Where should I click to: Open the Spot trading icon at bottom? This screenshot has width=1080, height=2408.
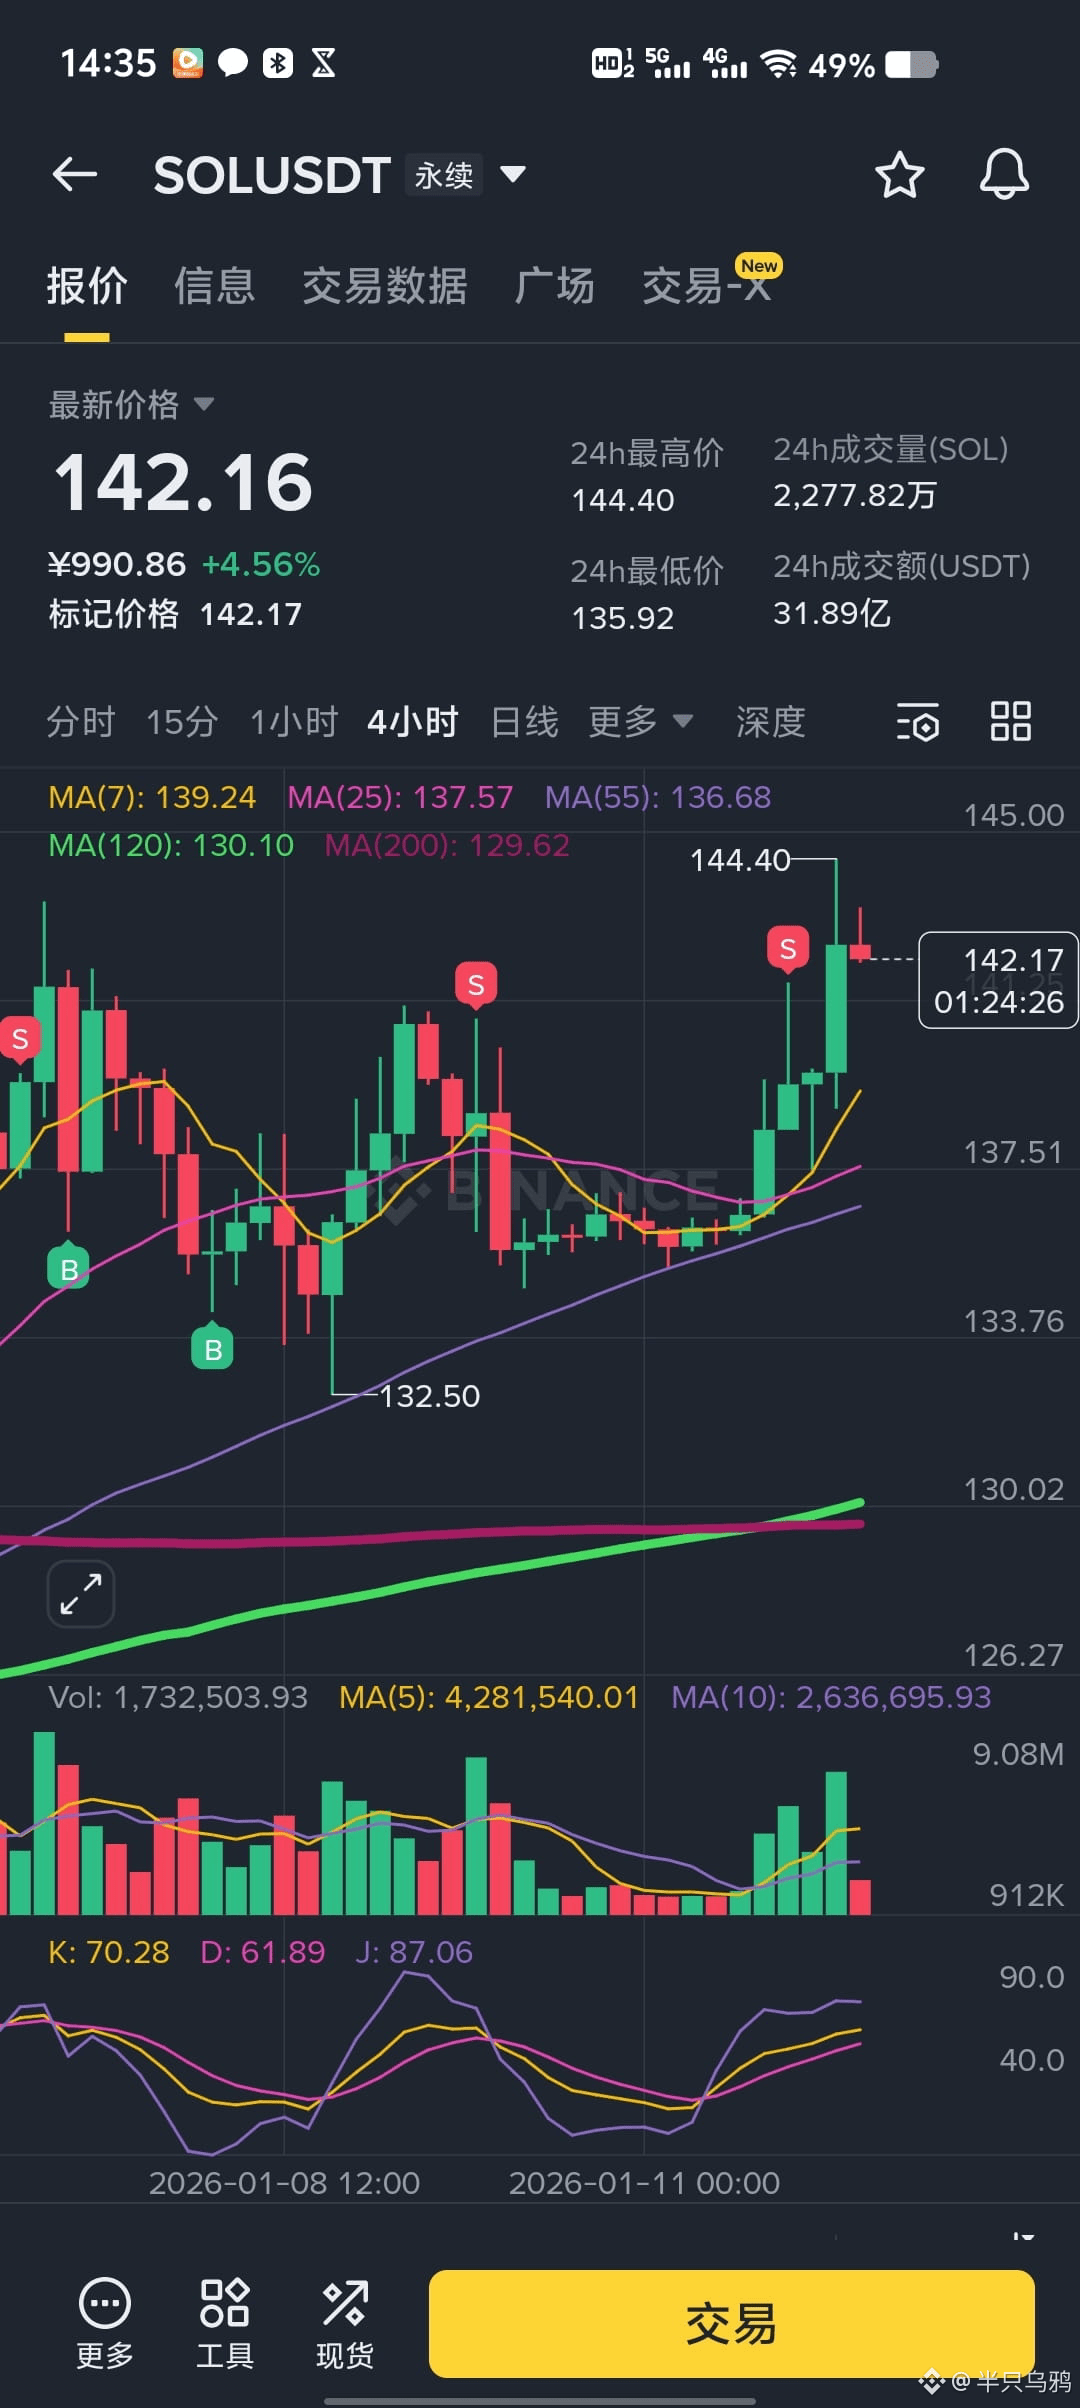tap(345, 2323)
